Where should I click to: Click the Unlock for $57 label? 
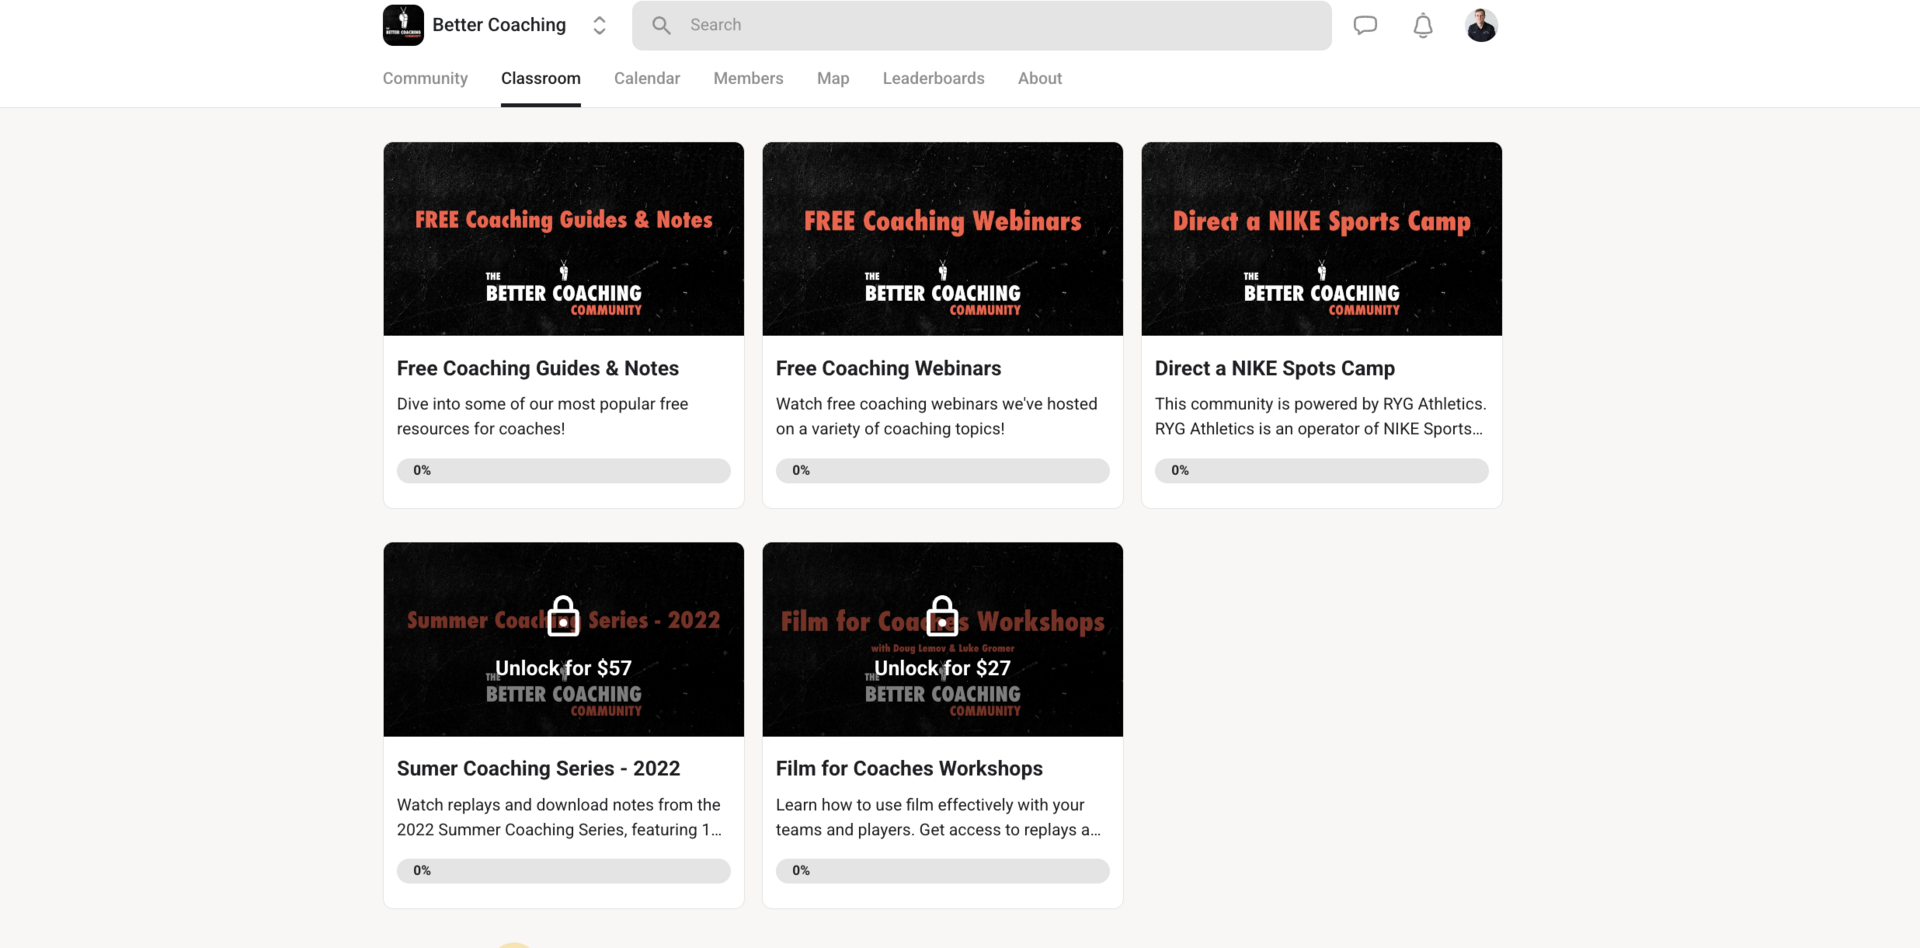564,668
